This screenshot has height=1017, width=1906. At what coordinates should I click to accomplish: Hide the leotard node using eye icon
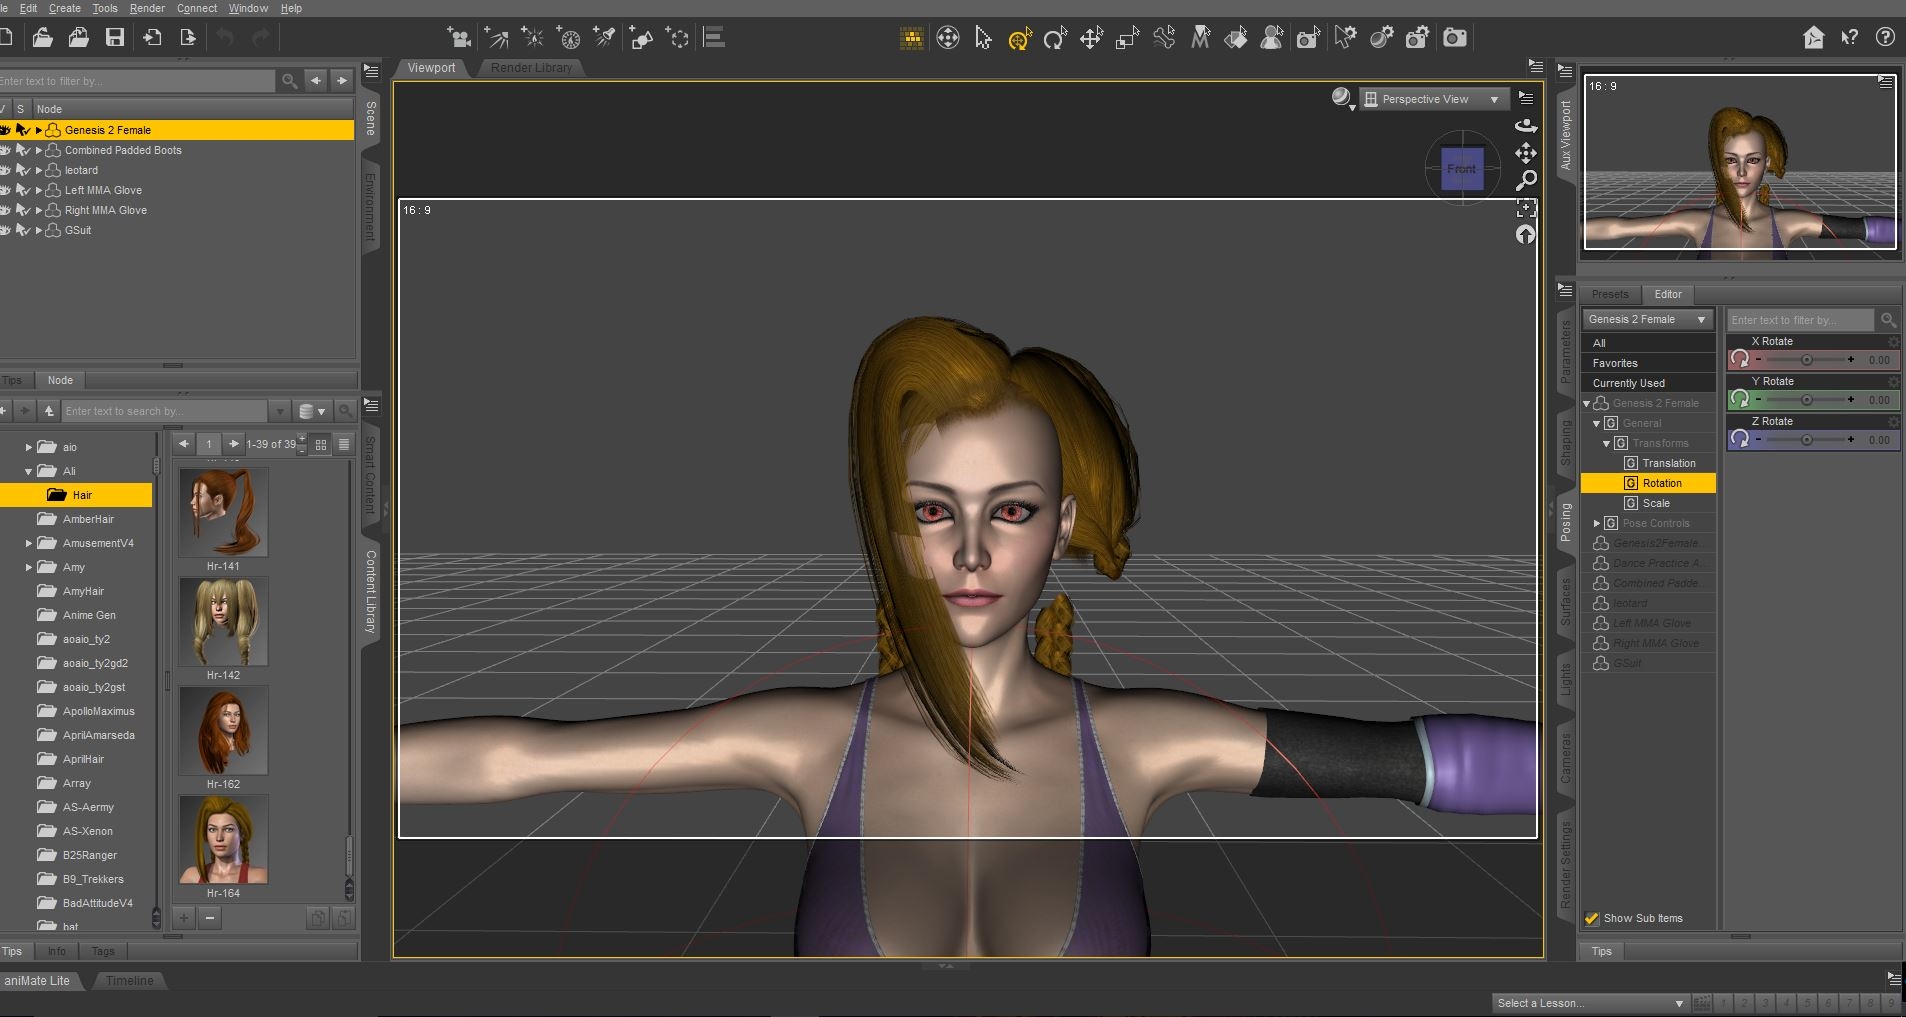click(5, 170)
